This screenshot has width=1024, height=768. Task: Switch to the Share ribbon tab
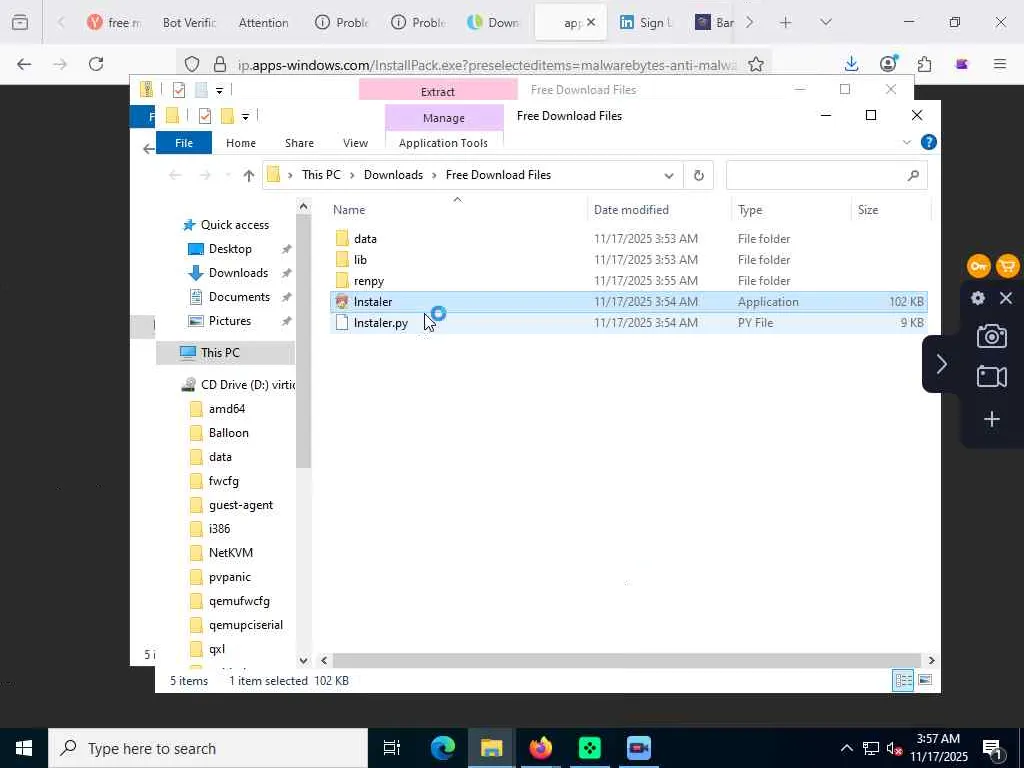[x=299, y=143]
